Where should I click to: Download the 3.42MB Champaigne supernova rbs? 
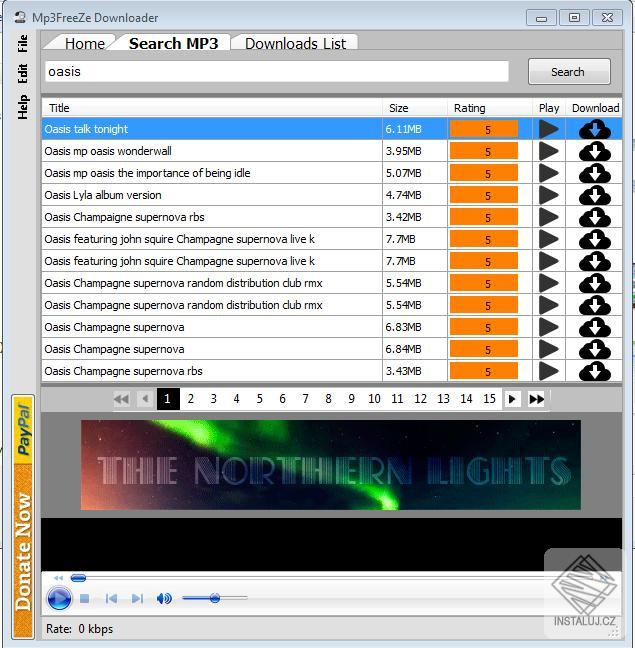pyautogui.click(x=595, y=217)
